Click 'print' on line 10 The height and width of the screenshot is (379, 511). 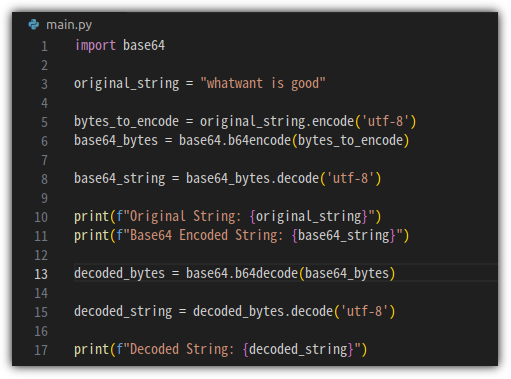tap(91, 216)
